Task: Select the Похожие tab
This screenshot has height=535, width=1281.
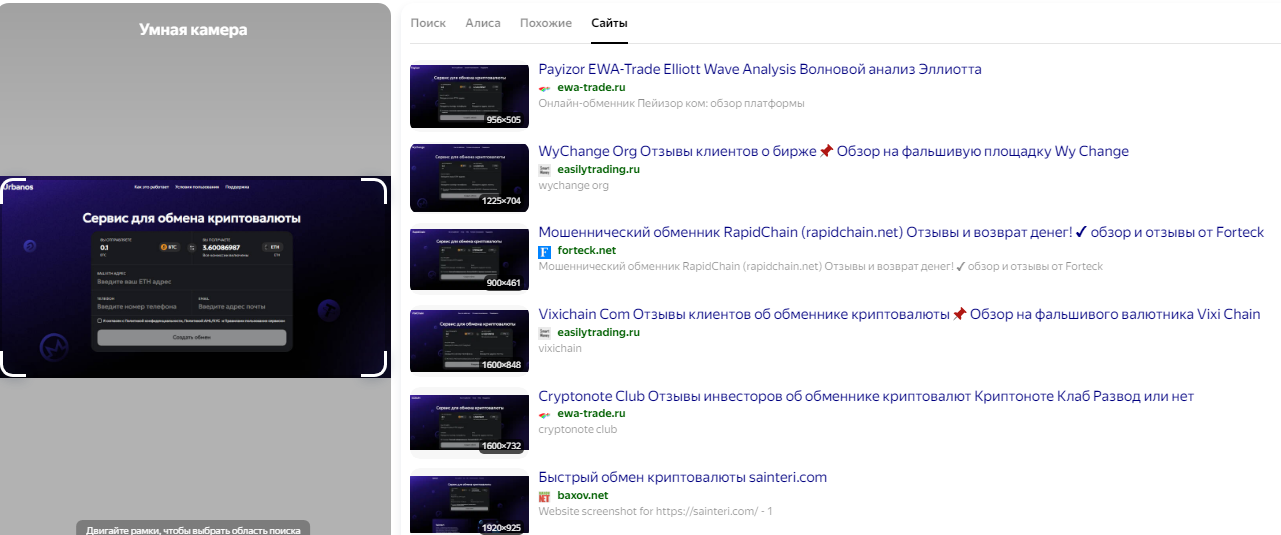Action: (546, 23)
